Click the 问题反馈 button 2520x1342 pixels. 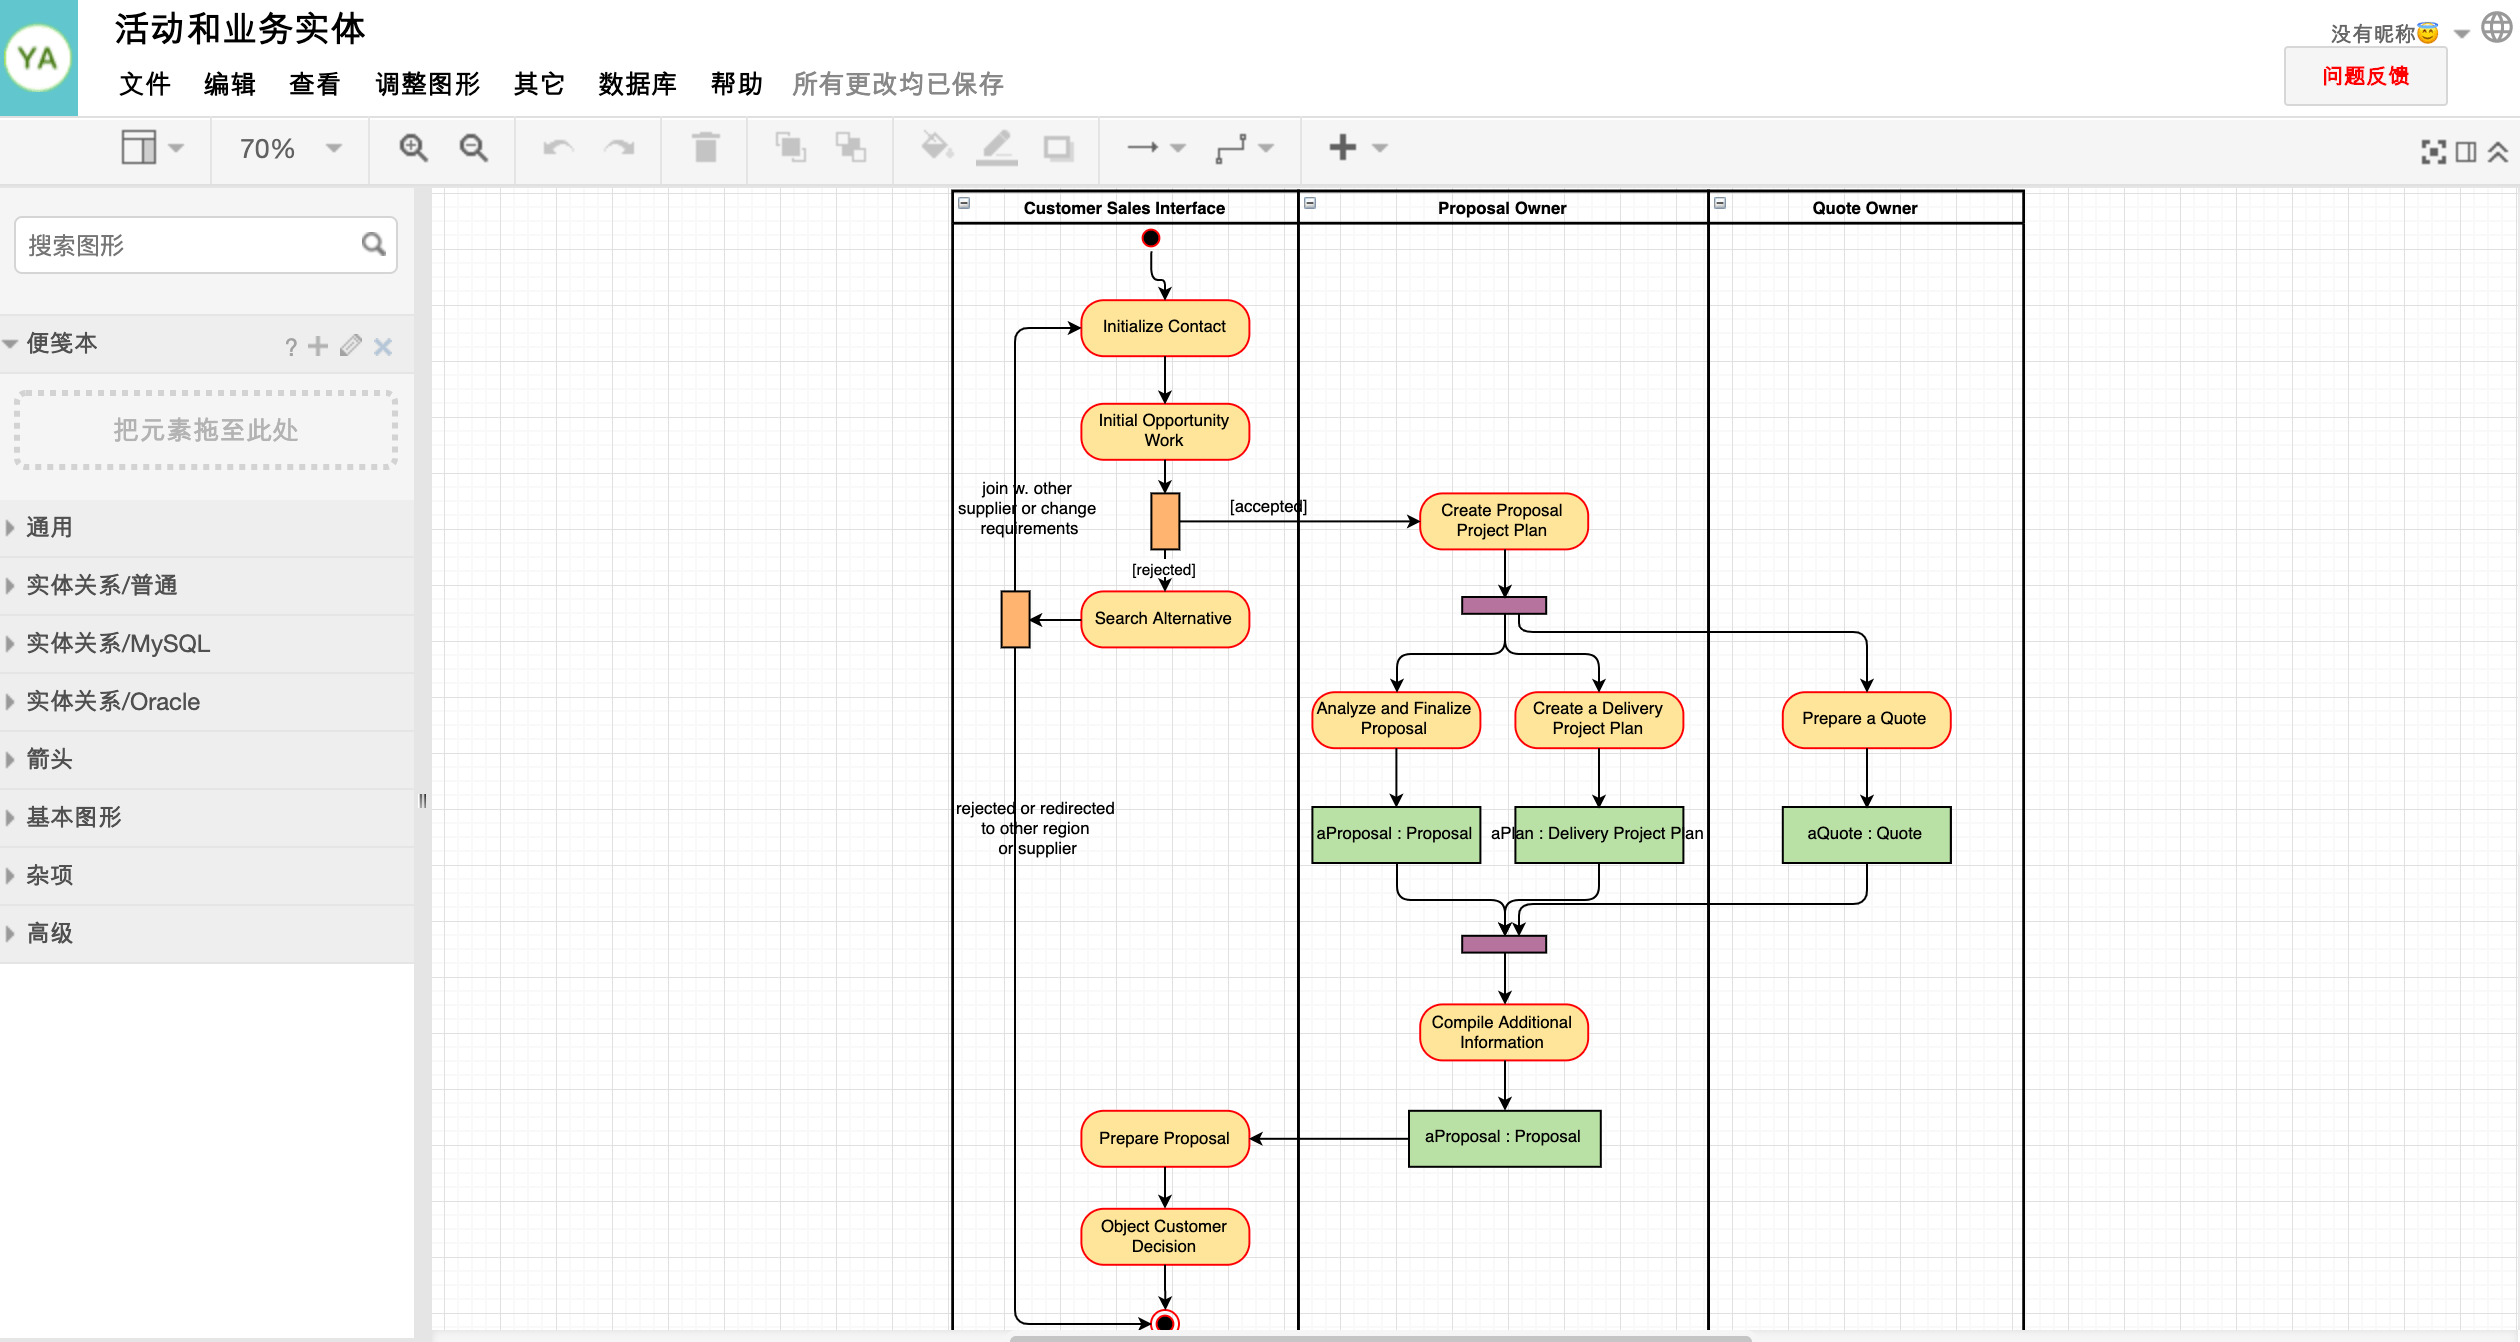[x=2365, y=76]
